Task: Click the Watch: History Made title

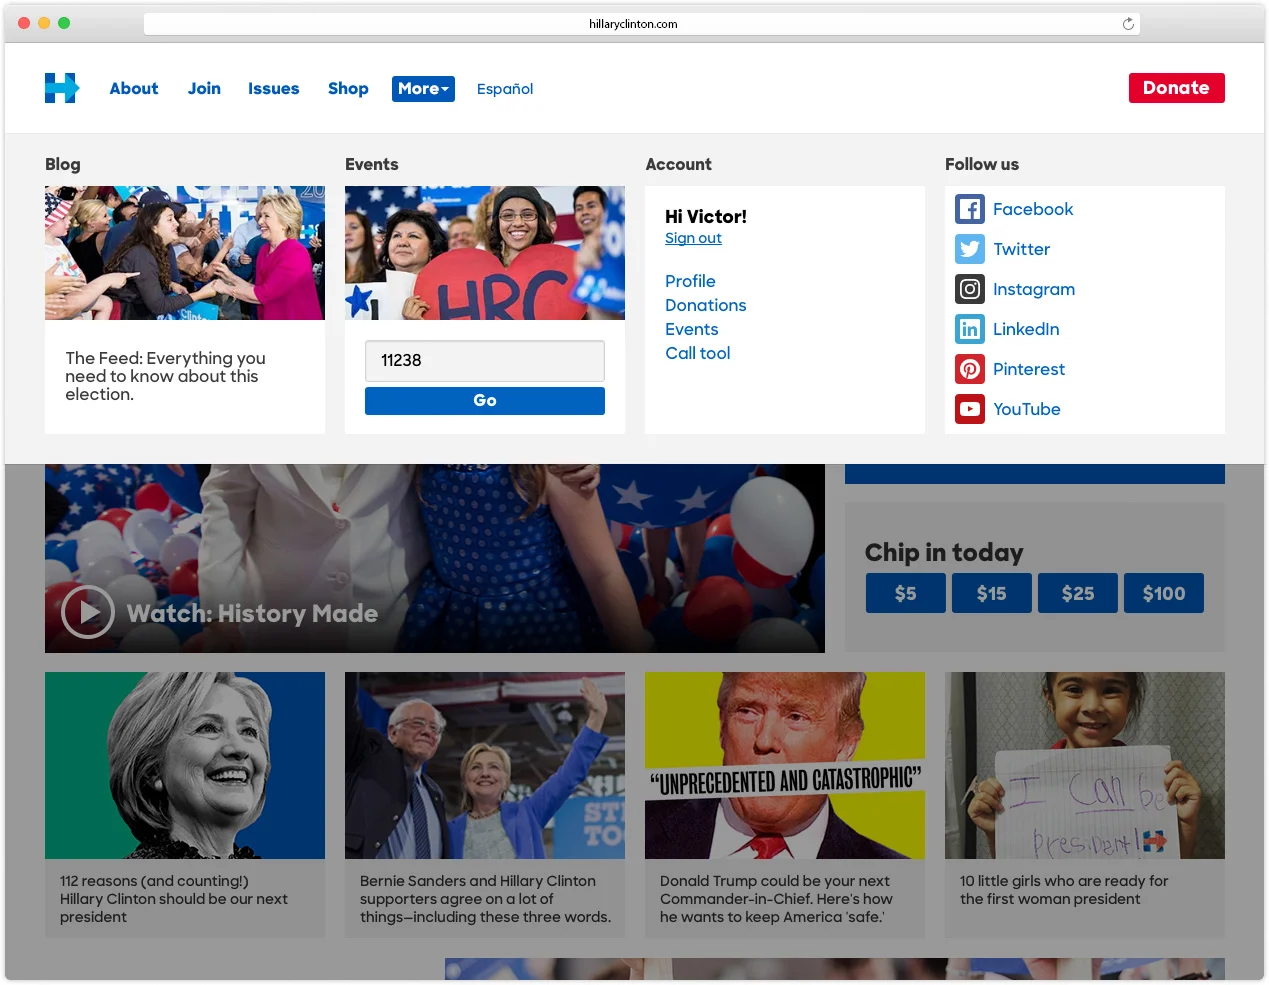Action: point(252,613)
